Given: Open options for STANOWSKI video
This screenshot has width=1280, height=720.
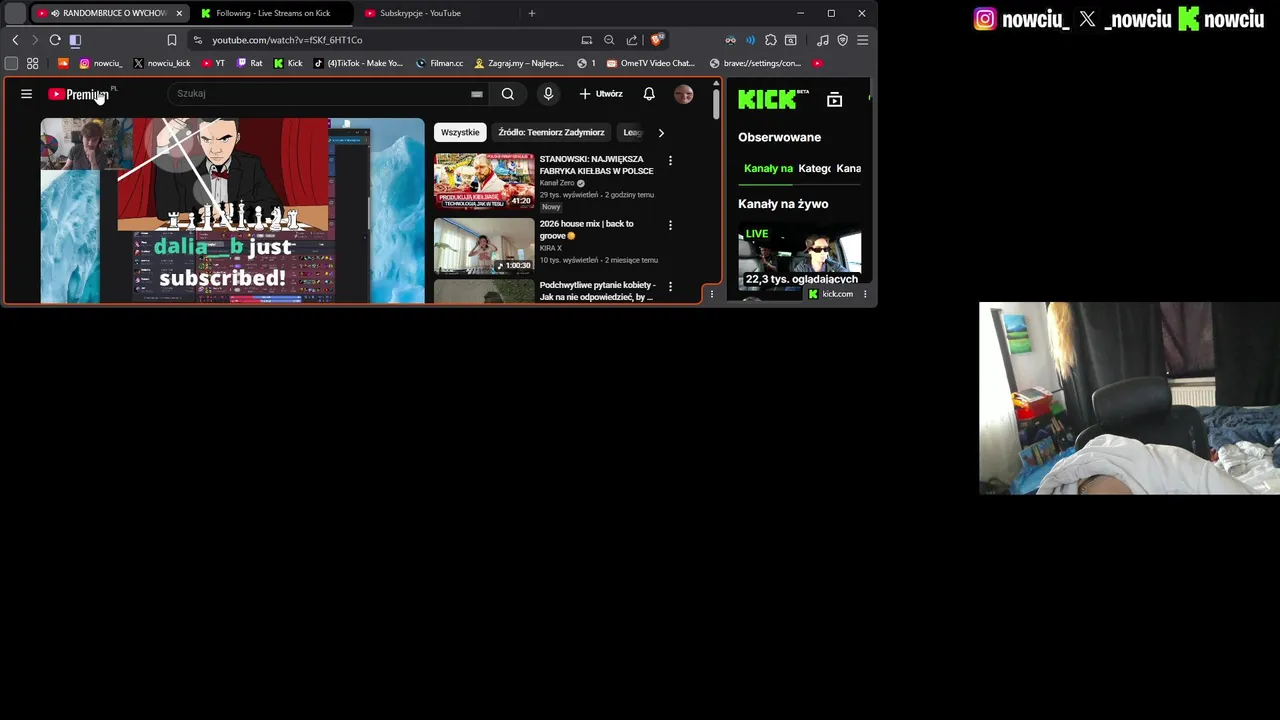Looking at the screenshot, I should tap(670, 160).
